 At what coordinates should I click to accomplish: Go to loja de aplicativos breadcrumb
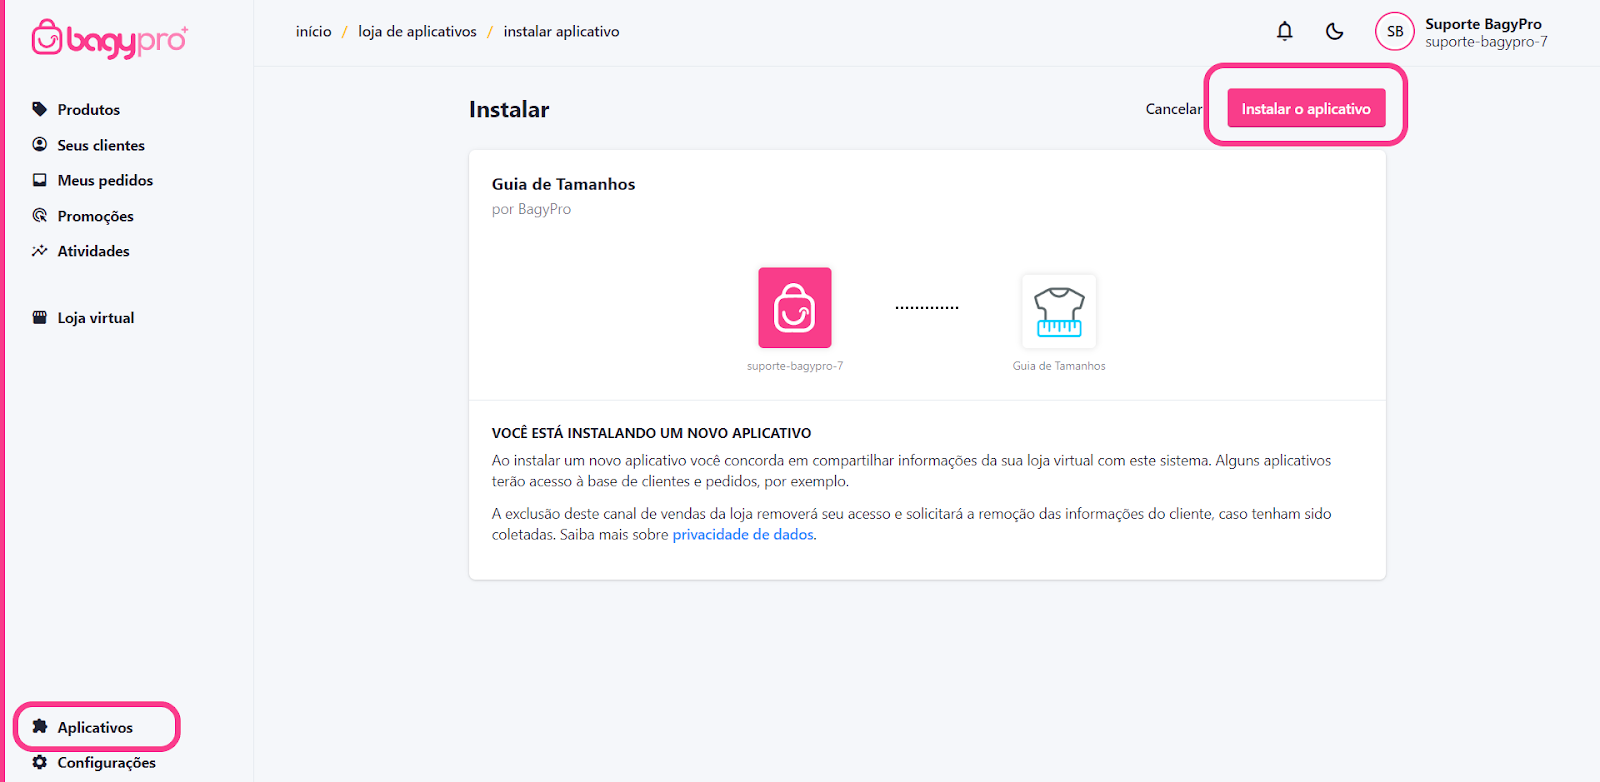point(417,31)
